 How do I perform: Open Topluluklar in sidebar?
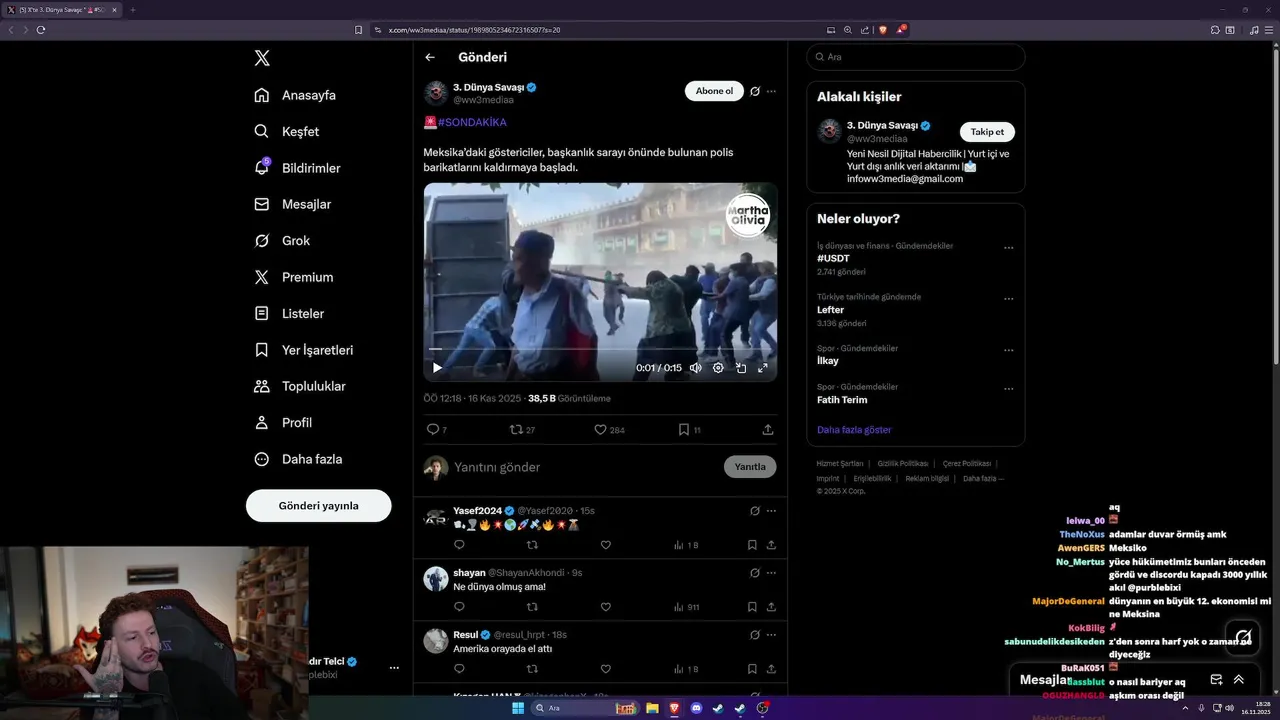pyautogui.click(x=300, y=386)
